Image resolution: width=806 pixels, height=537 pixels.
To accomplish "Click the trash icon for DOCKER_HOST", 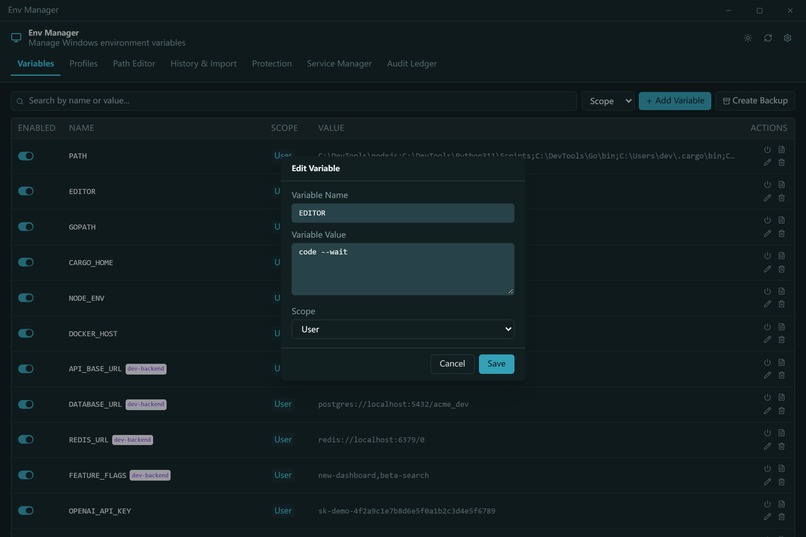I will tap(781, 340).
